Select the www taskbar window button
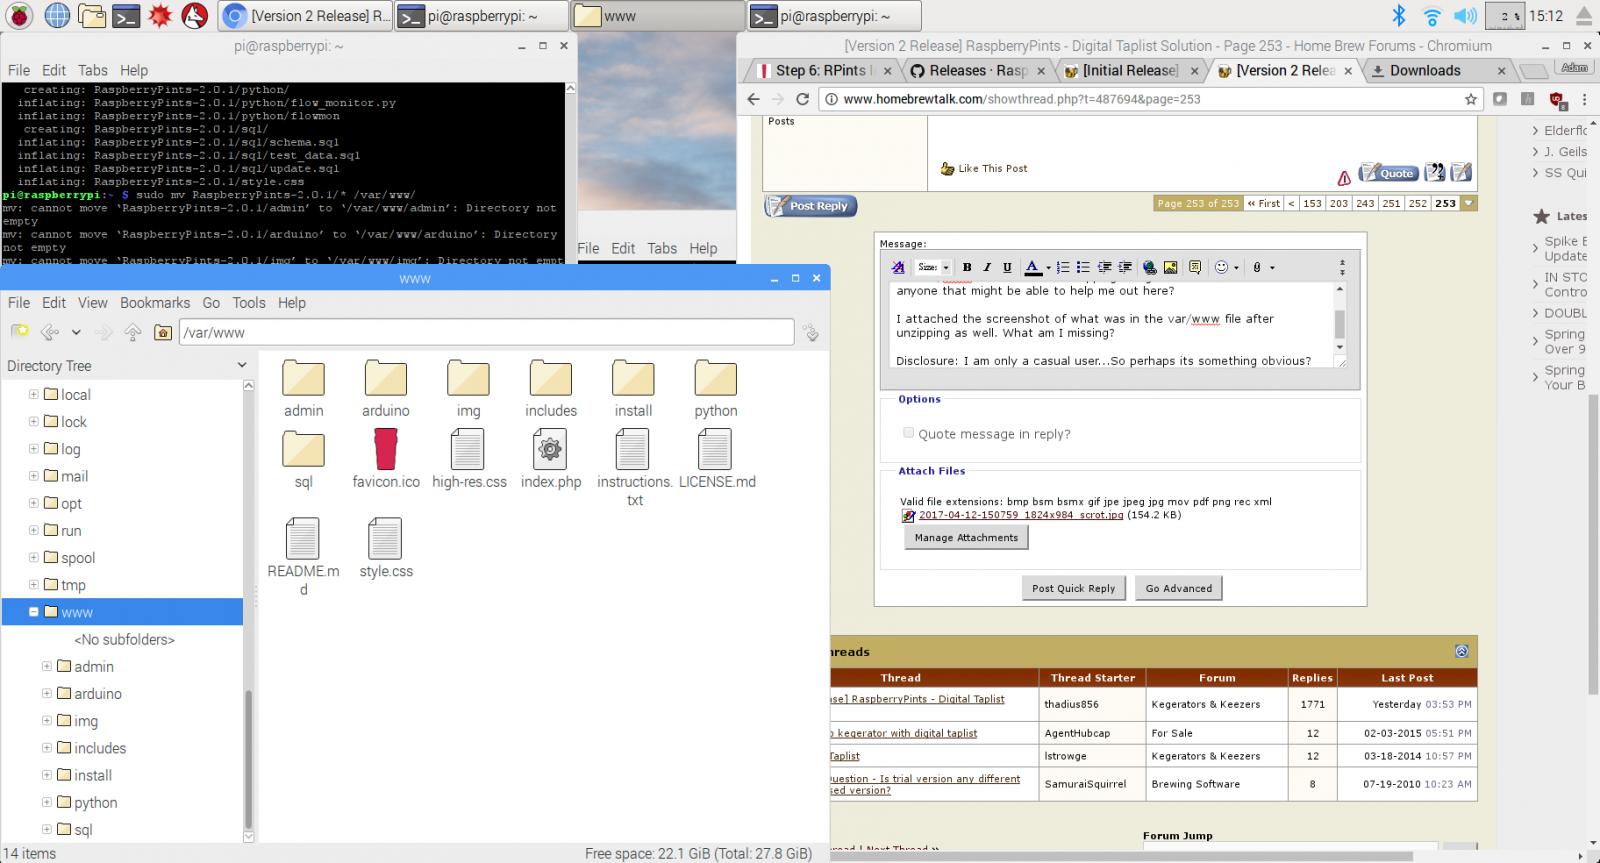Screen dimensions: 1600x863 click(658, 16)
